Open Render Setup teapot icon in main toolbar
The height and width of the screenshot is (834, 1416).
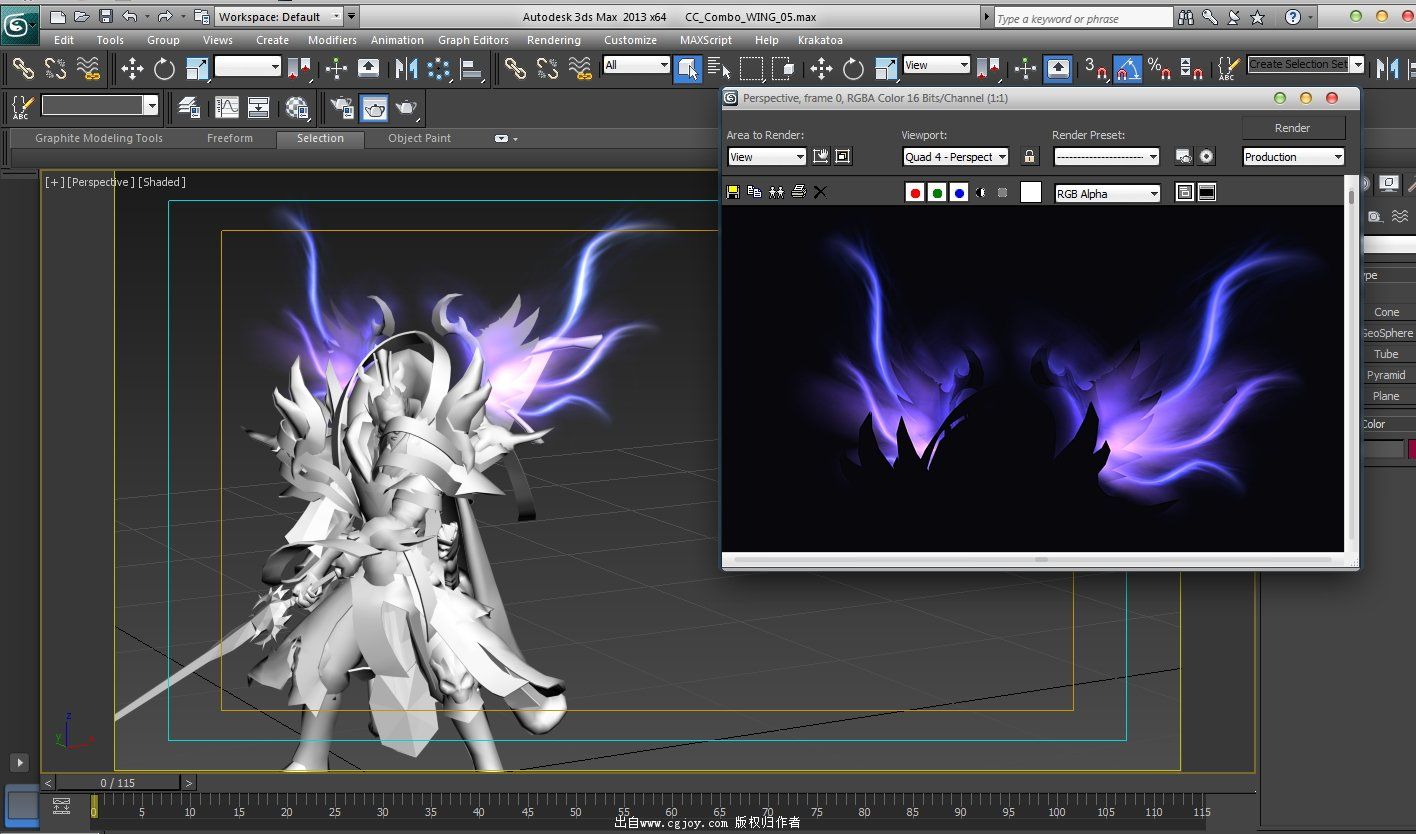click(342, 106)
